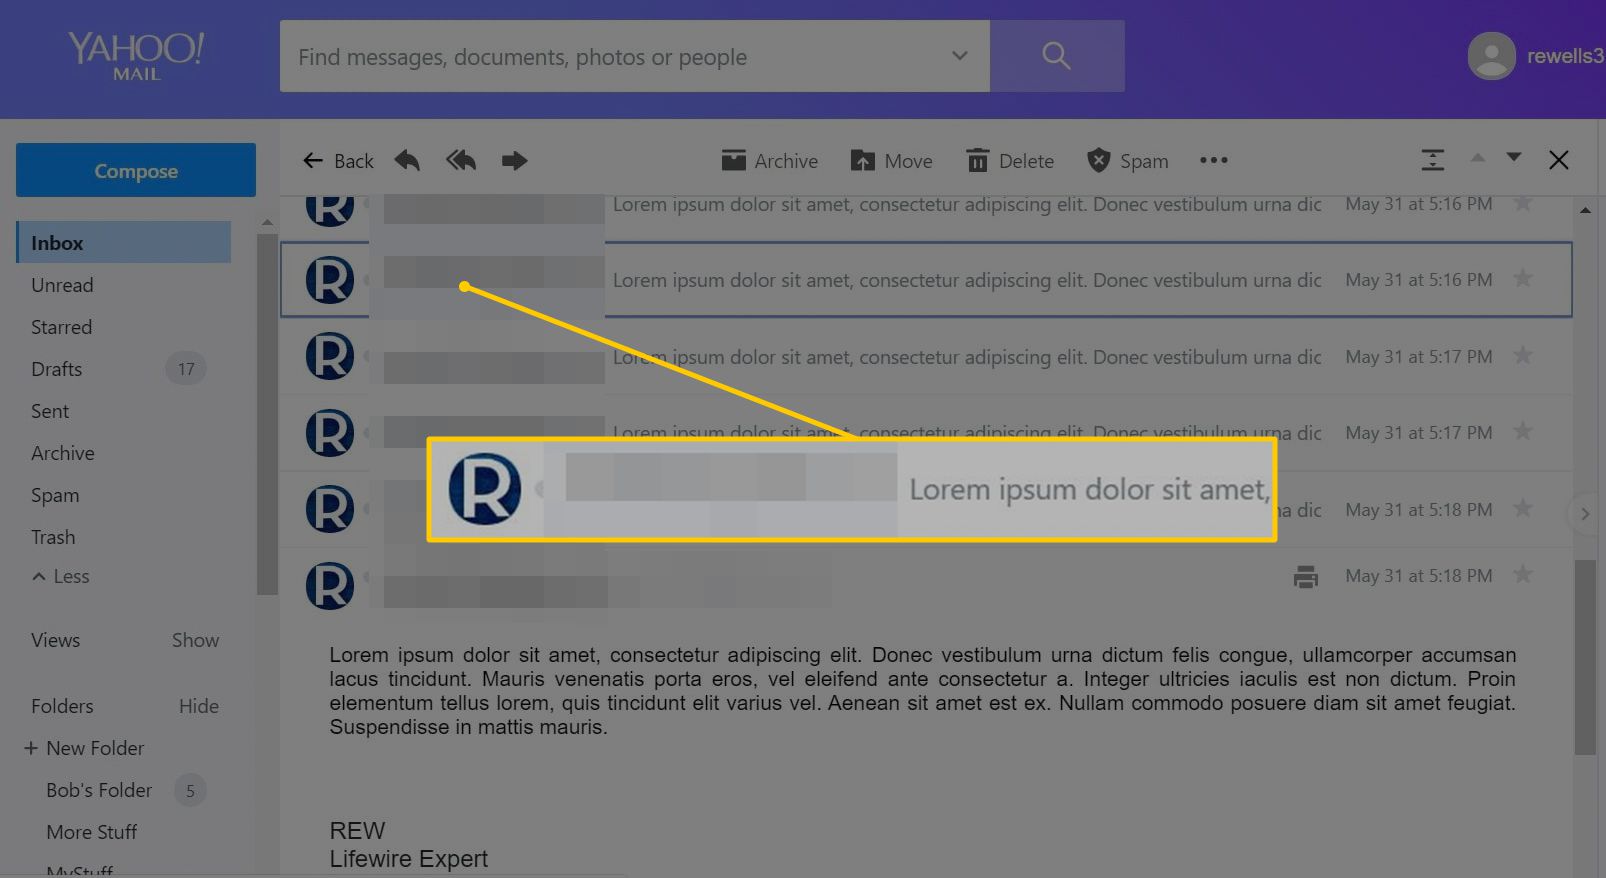1606x878 pixels.
Task: Click the print icon on expanded message
Action: [x=1305, y=576]
